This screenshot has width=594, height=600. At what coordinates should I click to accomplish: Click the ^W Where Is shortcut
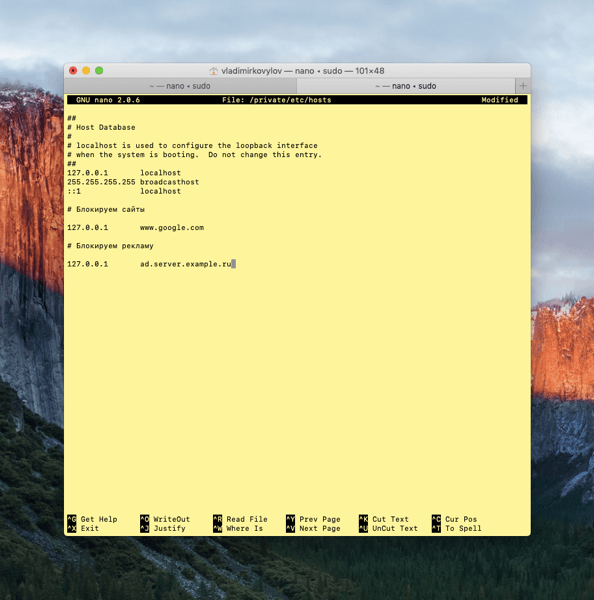(238, 528)
